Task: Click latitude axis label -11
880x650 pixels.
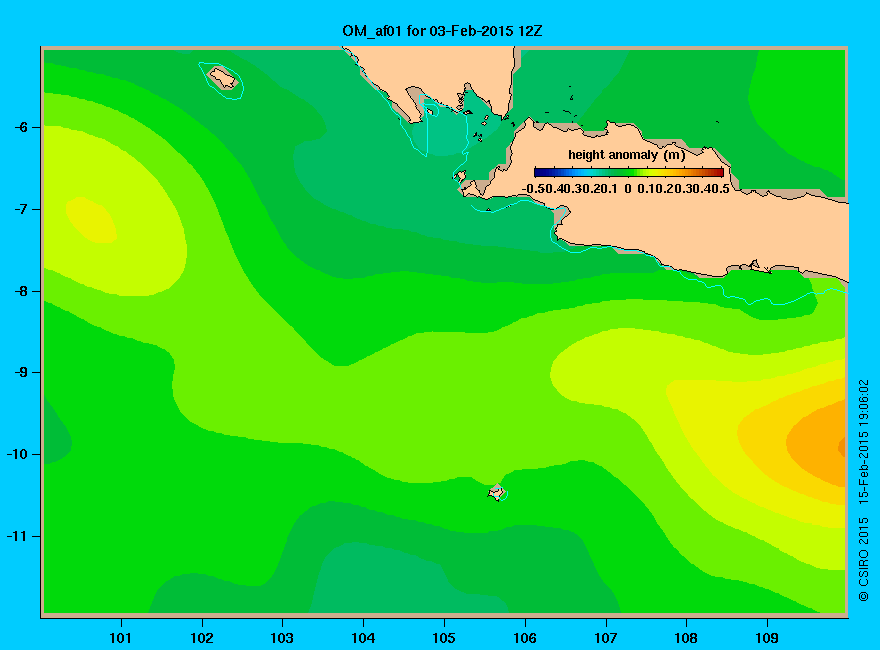Action: (x=17, y=536)
